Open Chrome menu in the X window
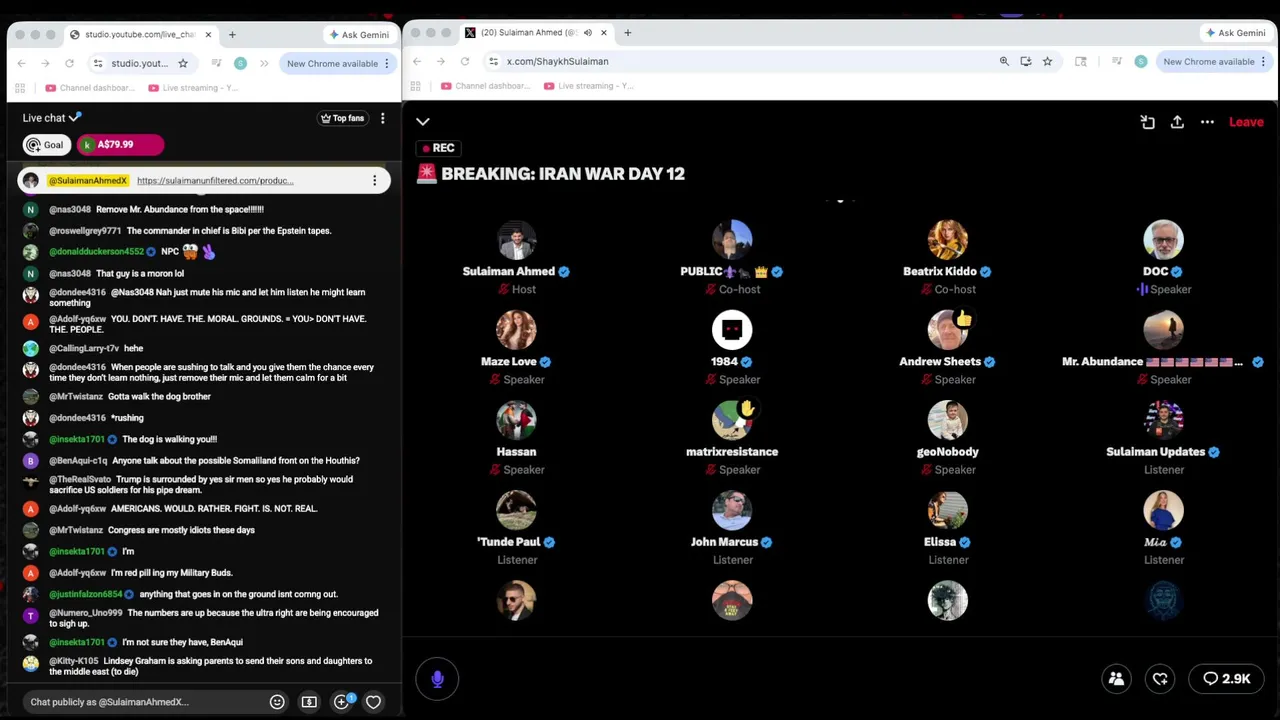Screen dimensions: 1280x720 (1263, 62)
